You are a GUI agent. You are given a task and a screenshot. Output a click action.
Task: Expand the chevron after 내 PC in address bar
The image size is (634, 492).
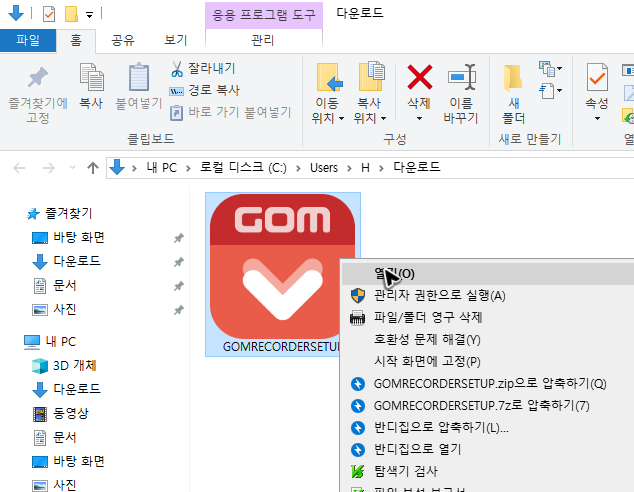tap(188, 168)
